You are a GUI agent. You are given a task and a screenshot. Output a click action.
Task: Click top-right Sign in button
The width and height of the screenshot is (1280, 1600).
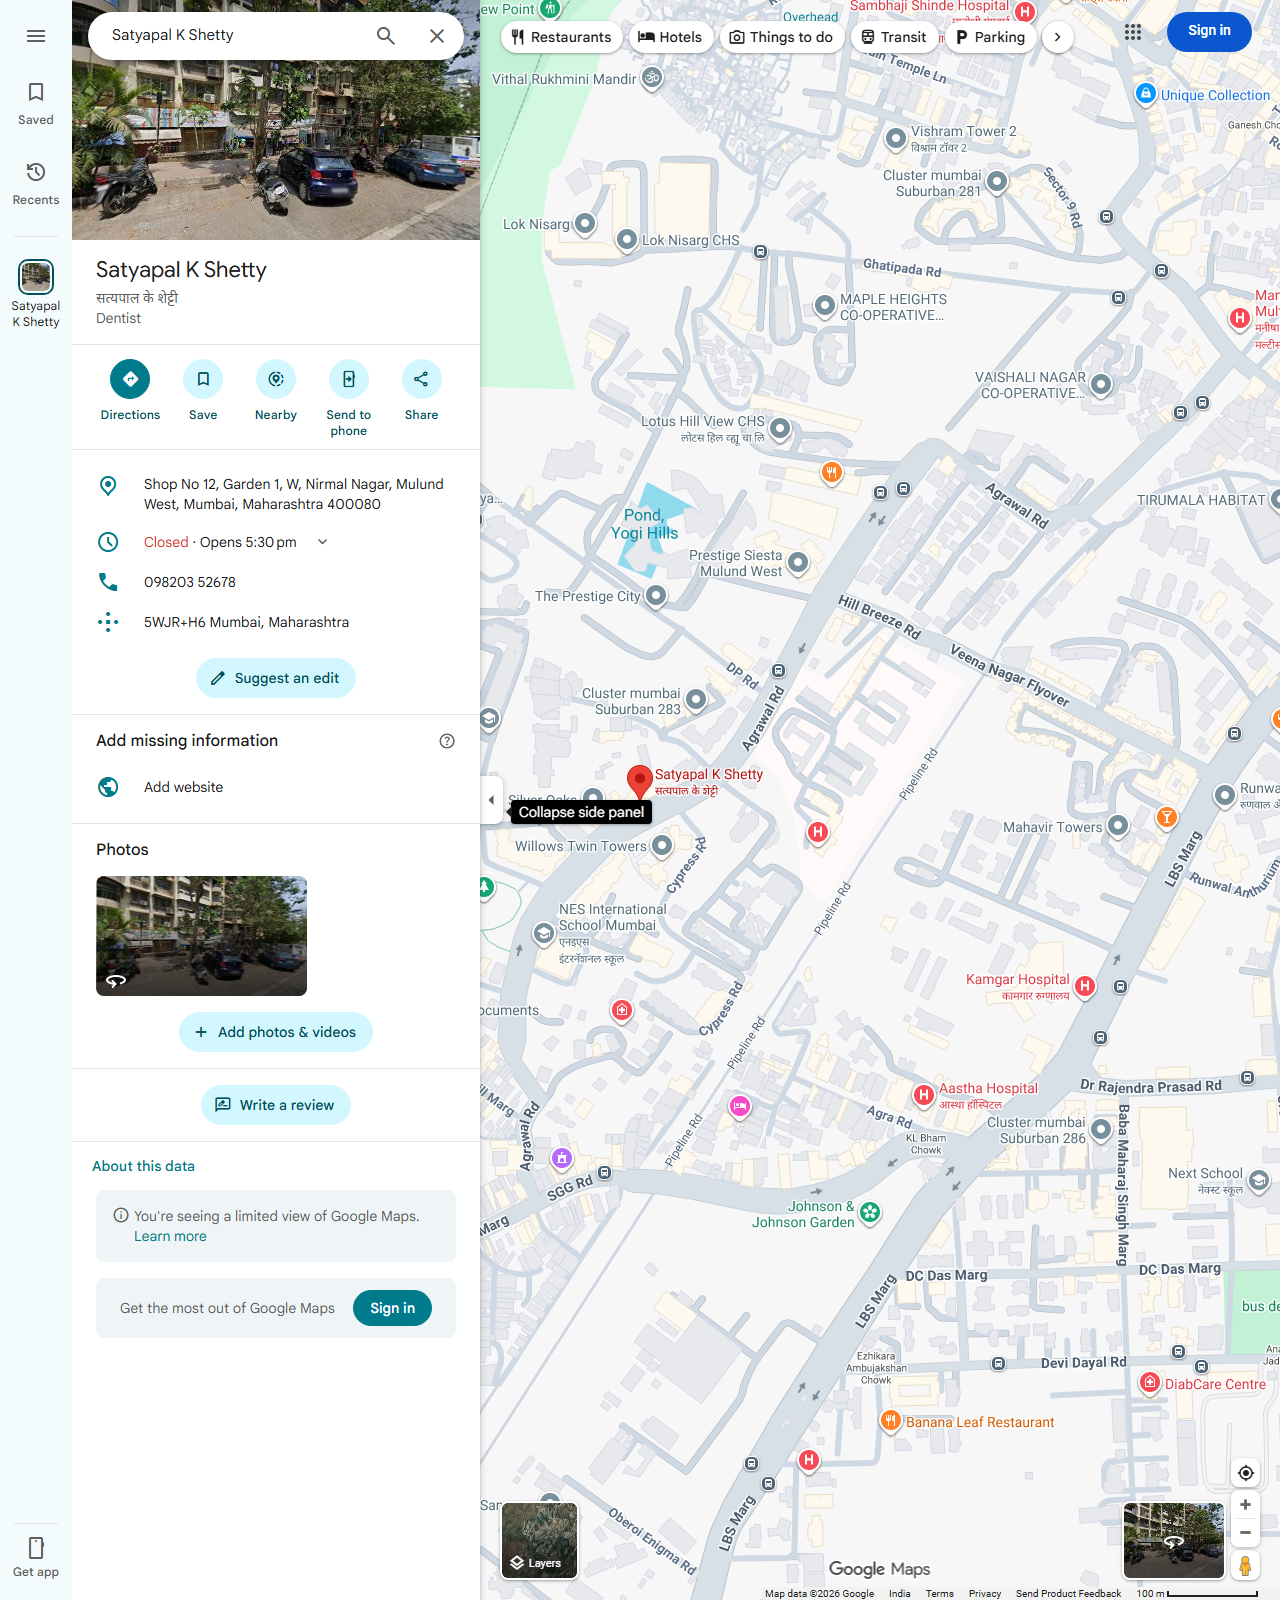(x=1209, y=31)
